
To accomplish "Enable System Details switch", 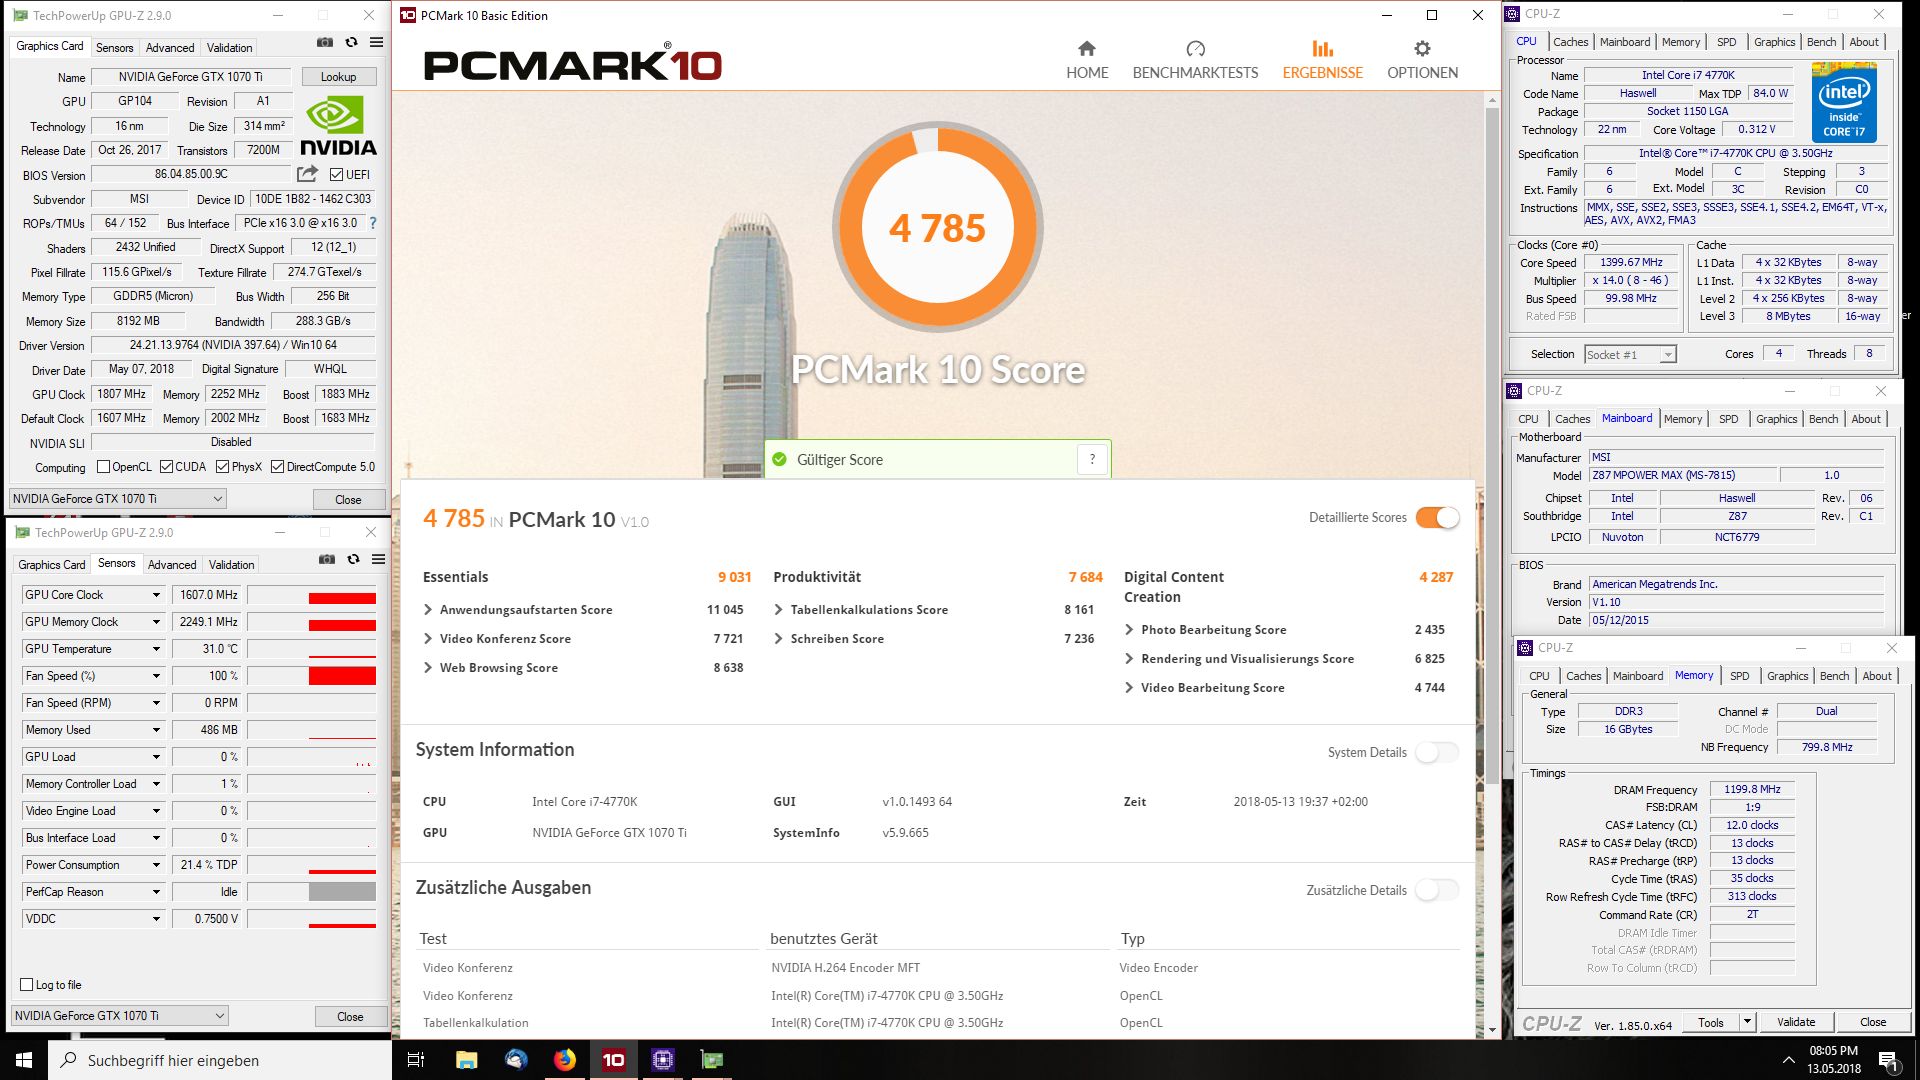I will (x=1437, y=752).
